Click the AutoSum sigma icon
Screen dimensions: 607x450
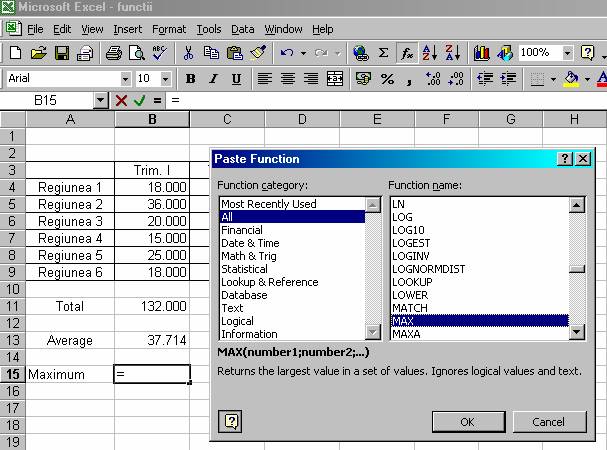[383, 53]
